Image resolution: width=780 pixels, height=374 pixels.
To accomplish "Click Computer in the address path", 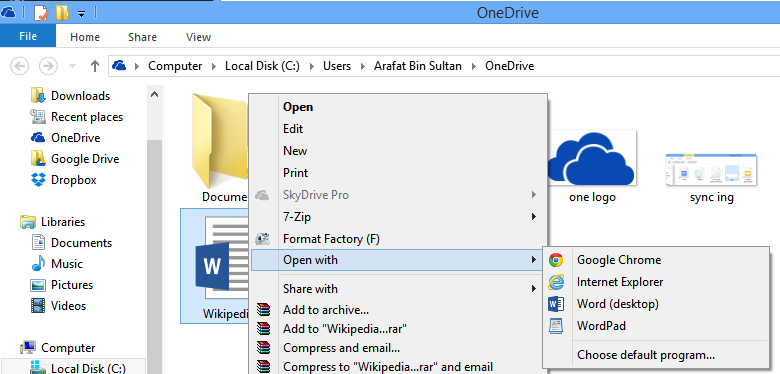I will (175, 66).
